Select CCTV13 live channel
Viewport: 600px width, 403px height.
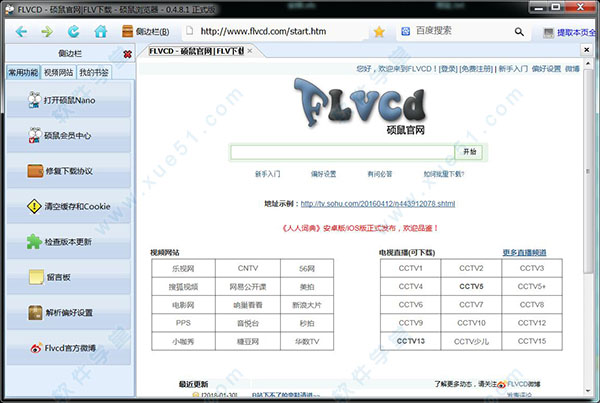[x=410, y=341]
